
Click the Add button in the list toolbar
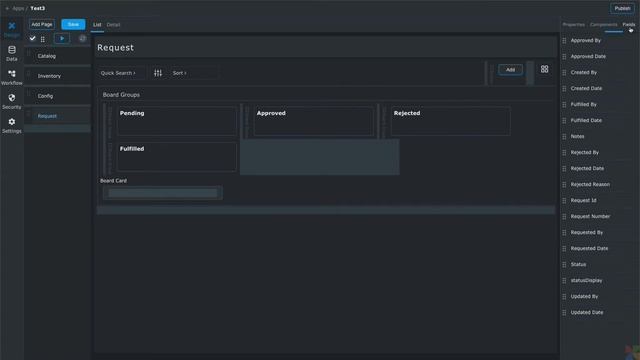510,70
